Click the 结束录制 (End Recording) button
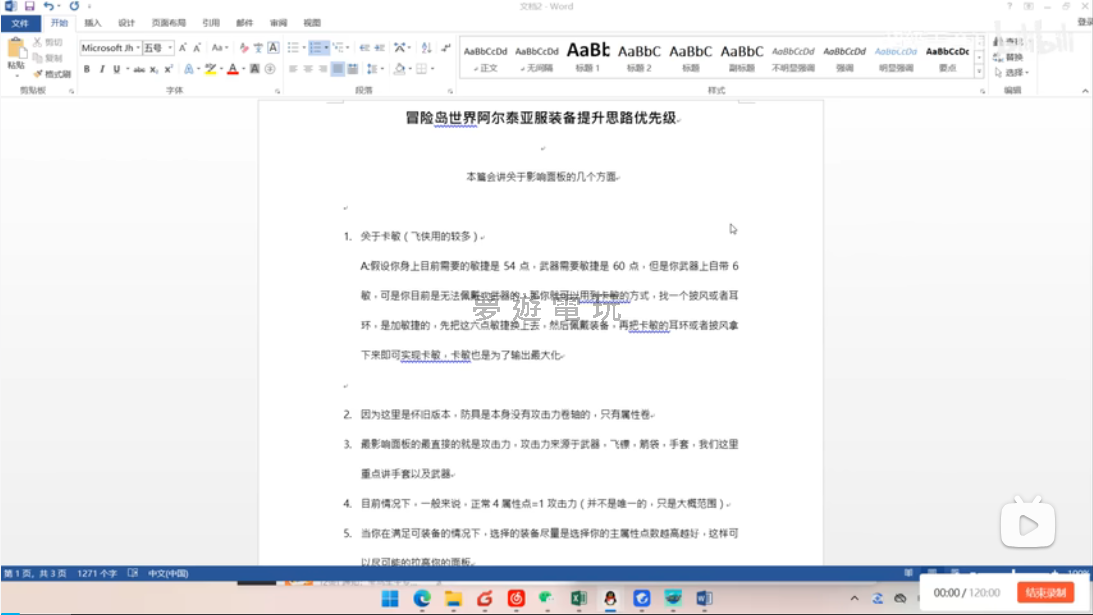The height and width of the screenshot is (615, 1093). click(1045, 592)
